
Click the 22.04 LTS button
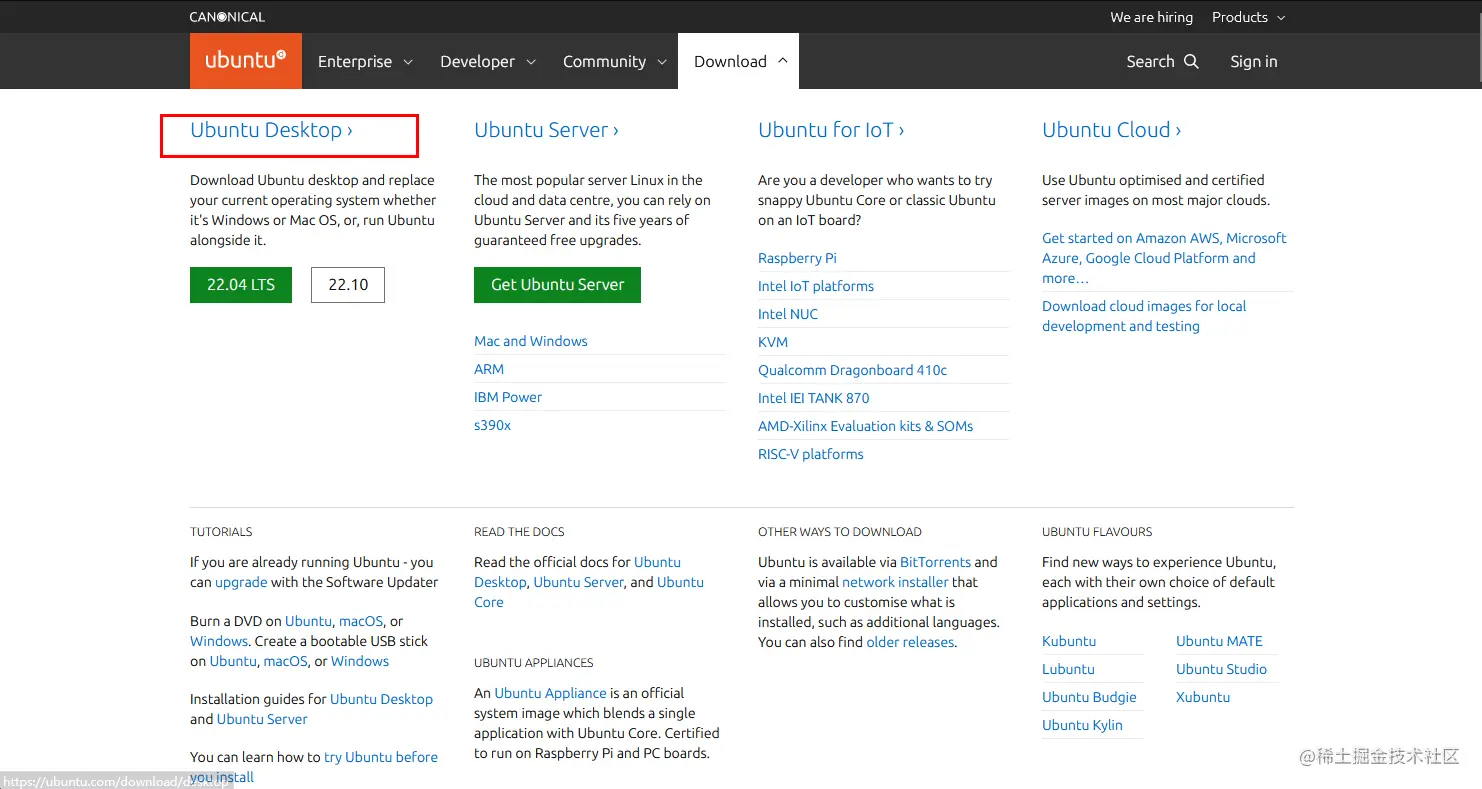coord(241,284)
